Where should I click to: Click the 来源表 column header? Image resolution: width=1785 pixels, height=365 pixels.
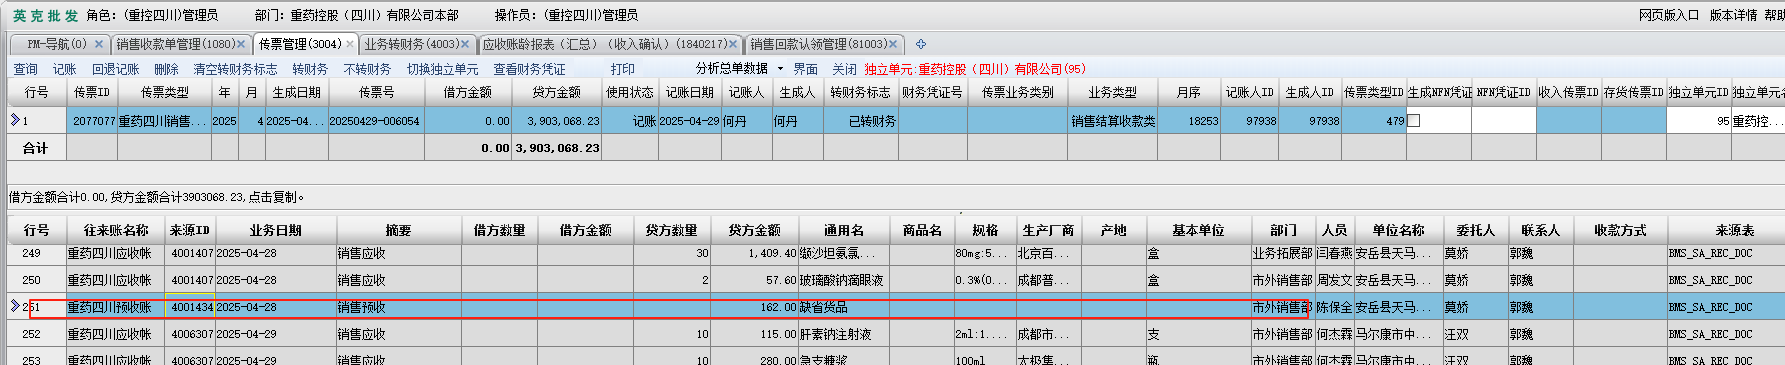[x=1734, y=230]
